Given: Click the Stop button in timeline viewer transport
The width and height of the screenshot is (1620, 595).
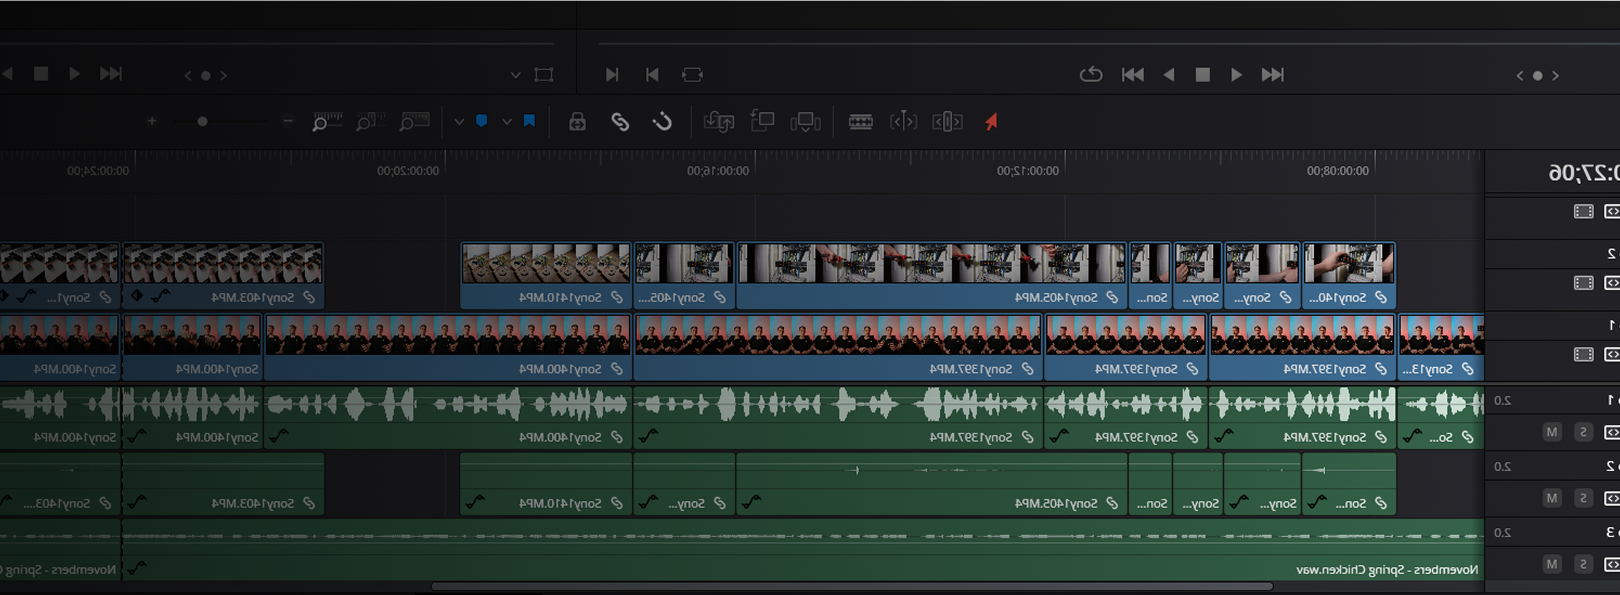Looking at the screenshot, I should coord(1203,75).
